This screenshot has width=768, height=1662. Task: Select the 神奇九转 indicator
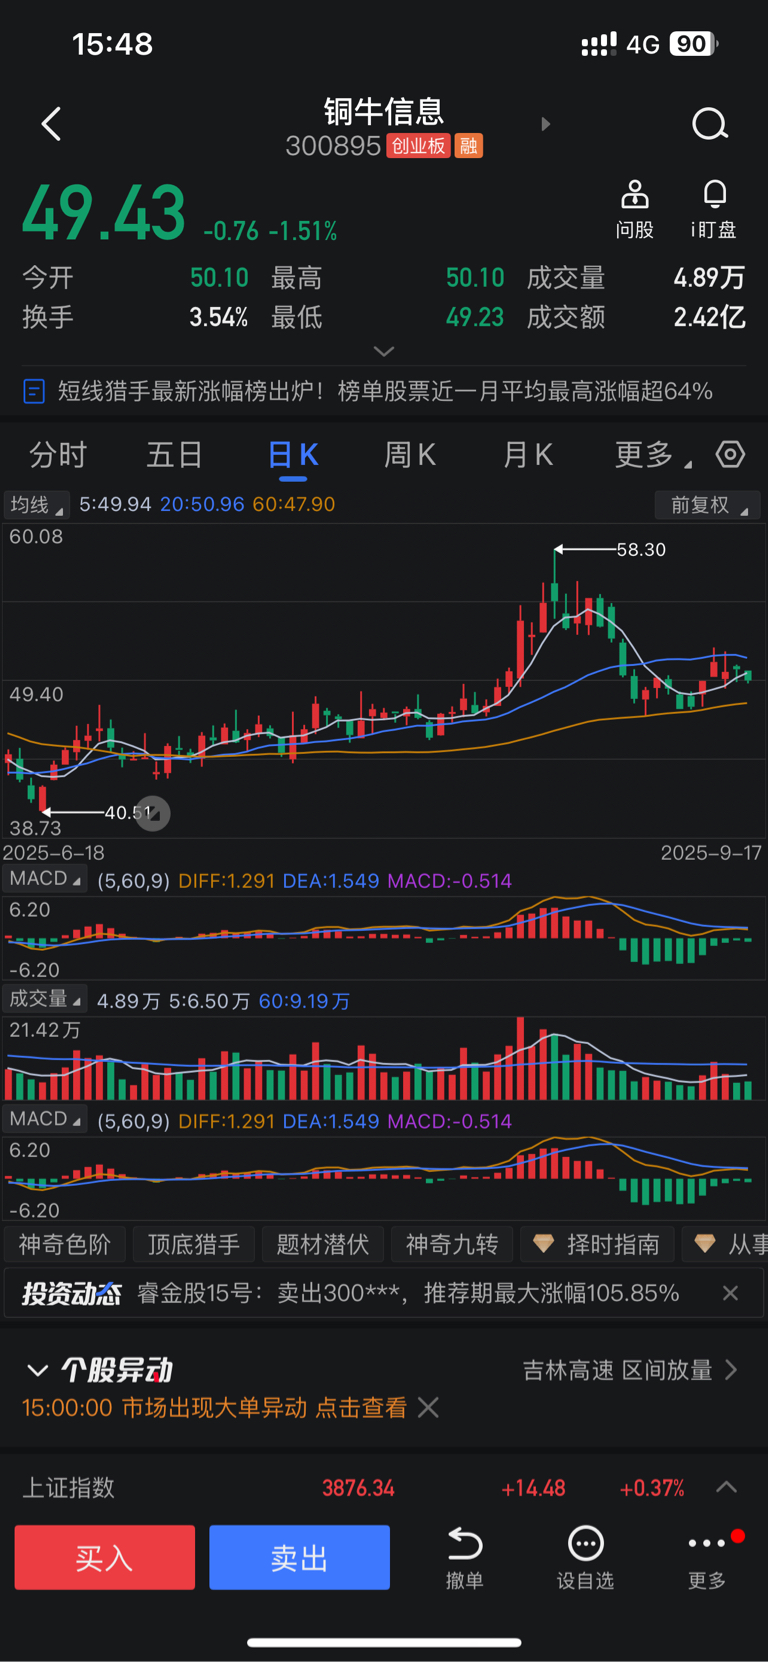tap(452, 1244)
